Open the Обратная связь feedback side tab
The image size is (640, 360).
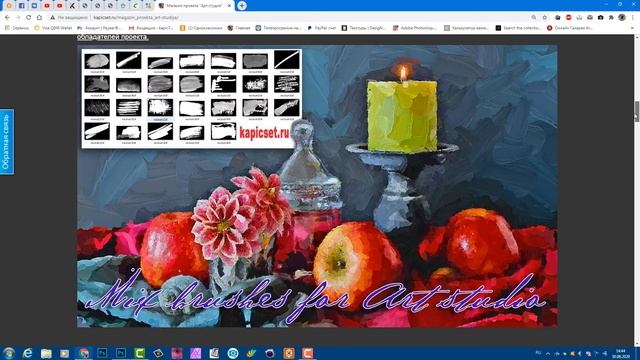[x=7, y=142]
